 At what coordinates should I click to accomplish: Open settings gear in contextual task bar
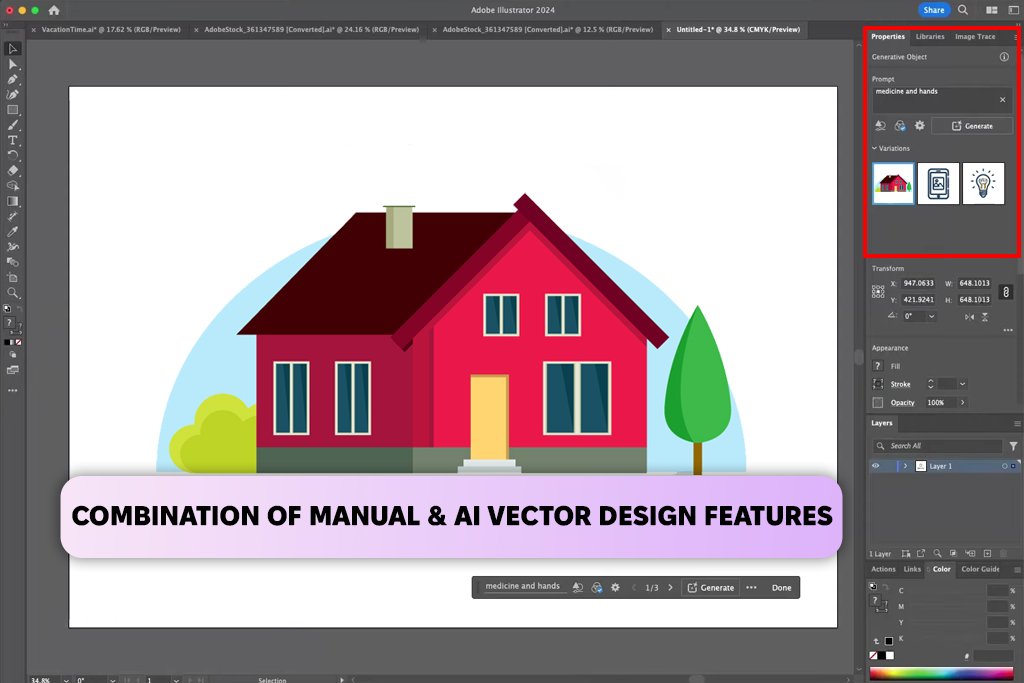point(615,588)
